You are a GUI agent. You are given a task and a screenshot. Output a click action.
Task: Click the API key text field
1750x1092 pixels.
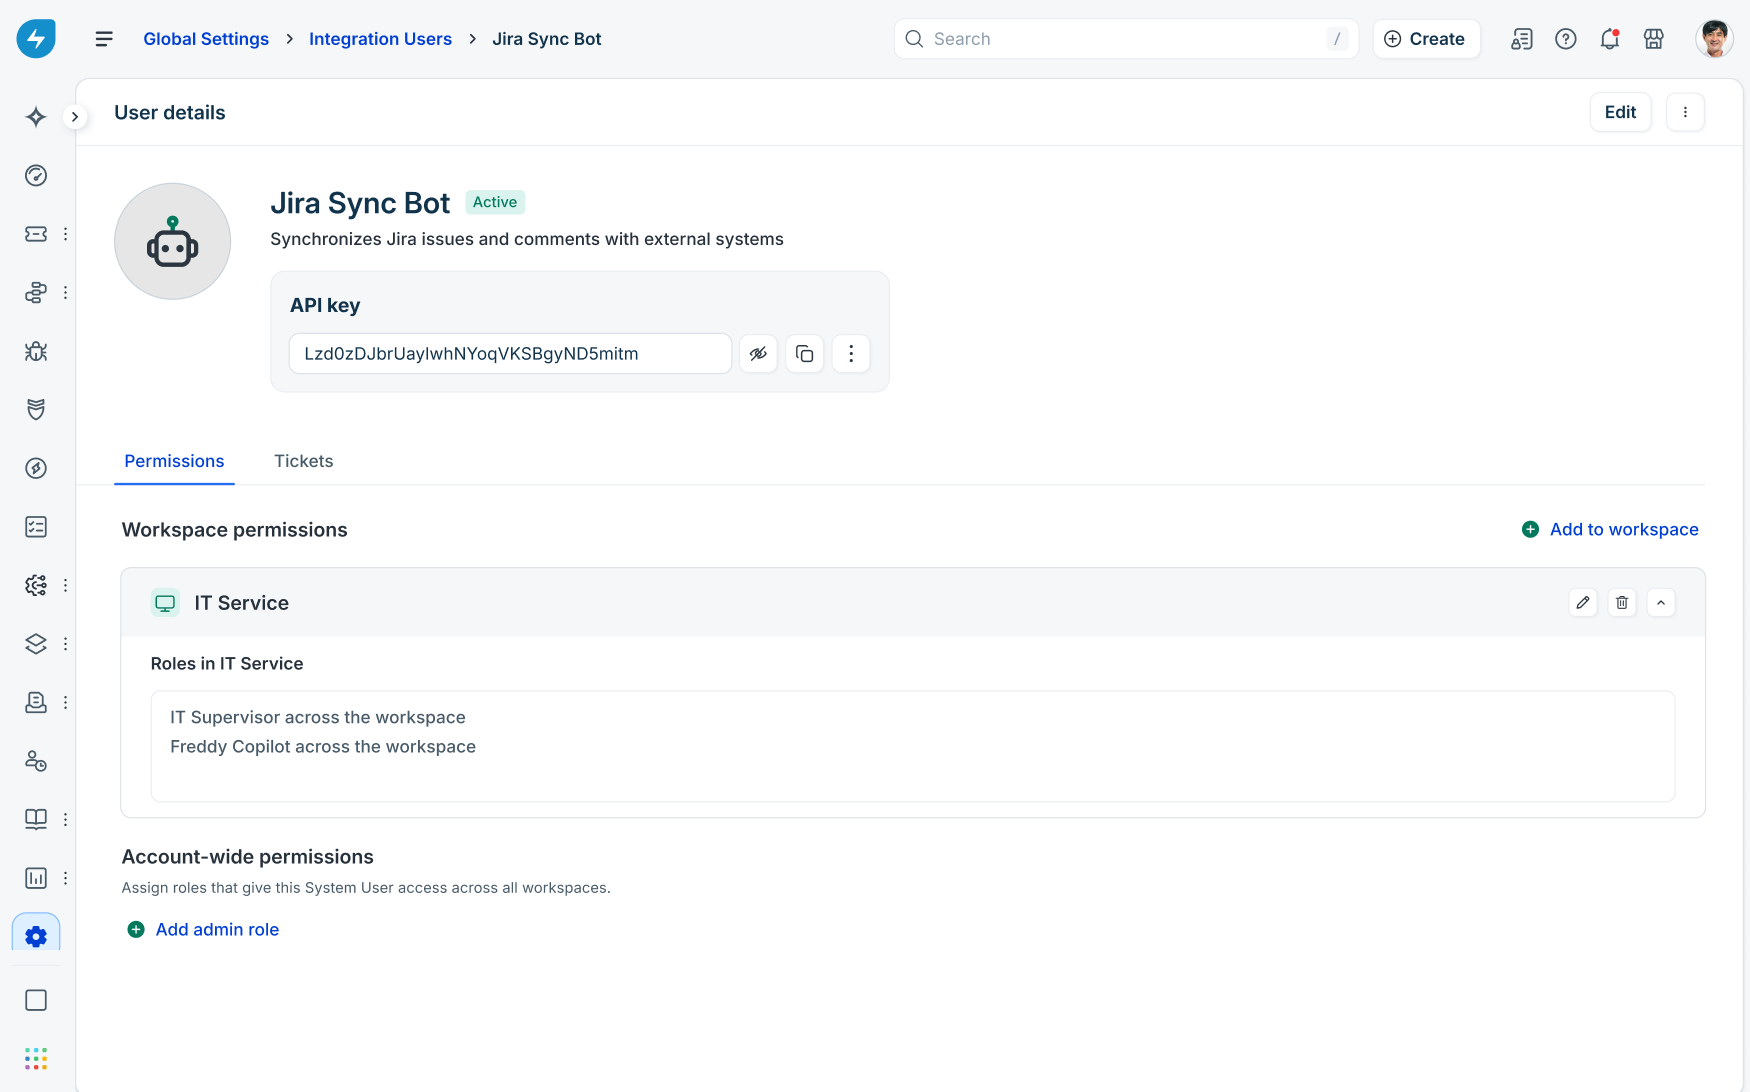(x=510, y=354)
